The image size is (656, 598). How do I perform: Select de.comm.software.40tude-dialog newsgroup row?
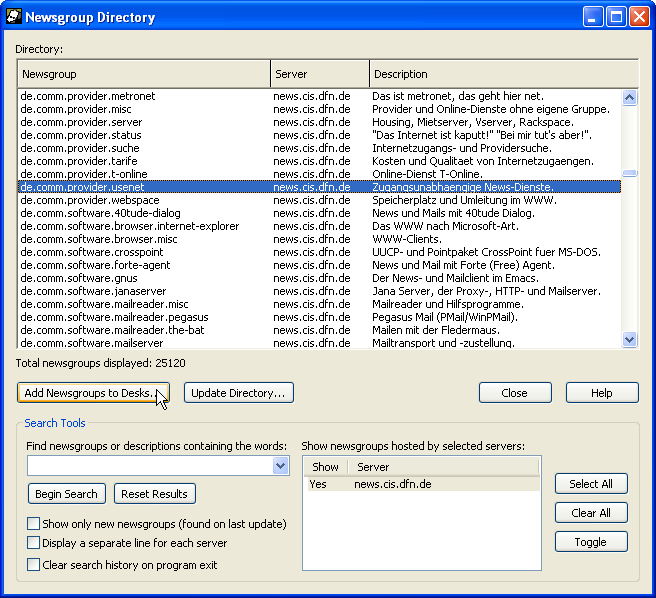[101, 213]
